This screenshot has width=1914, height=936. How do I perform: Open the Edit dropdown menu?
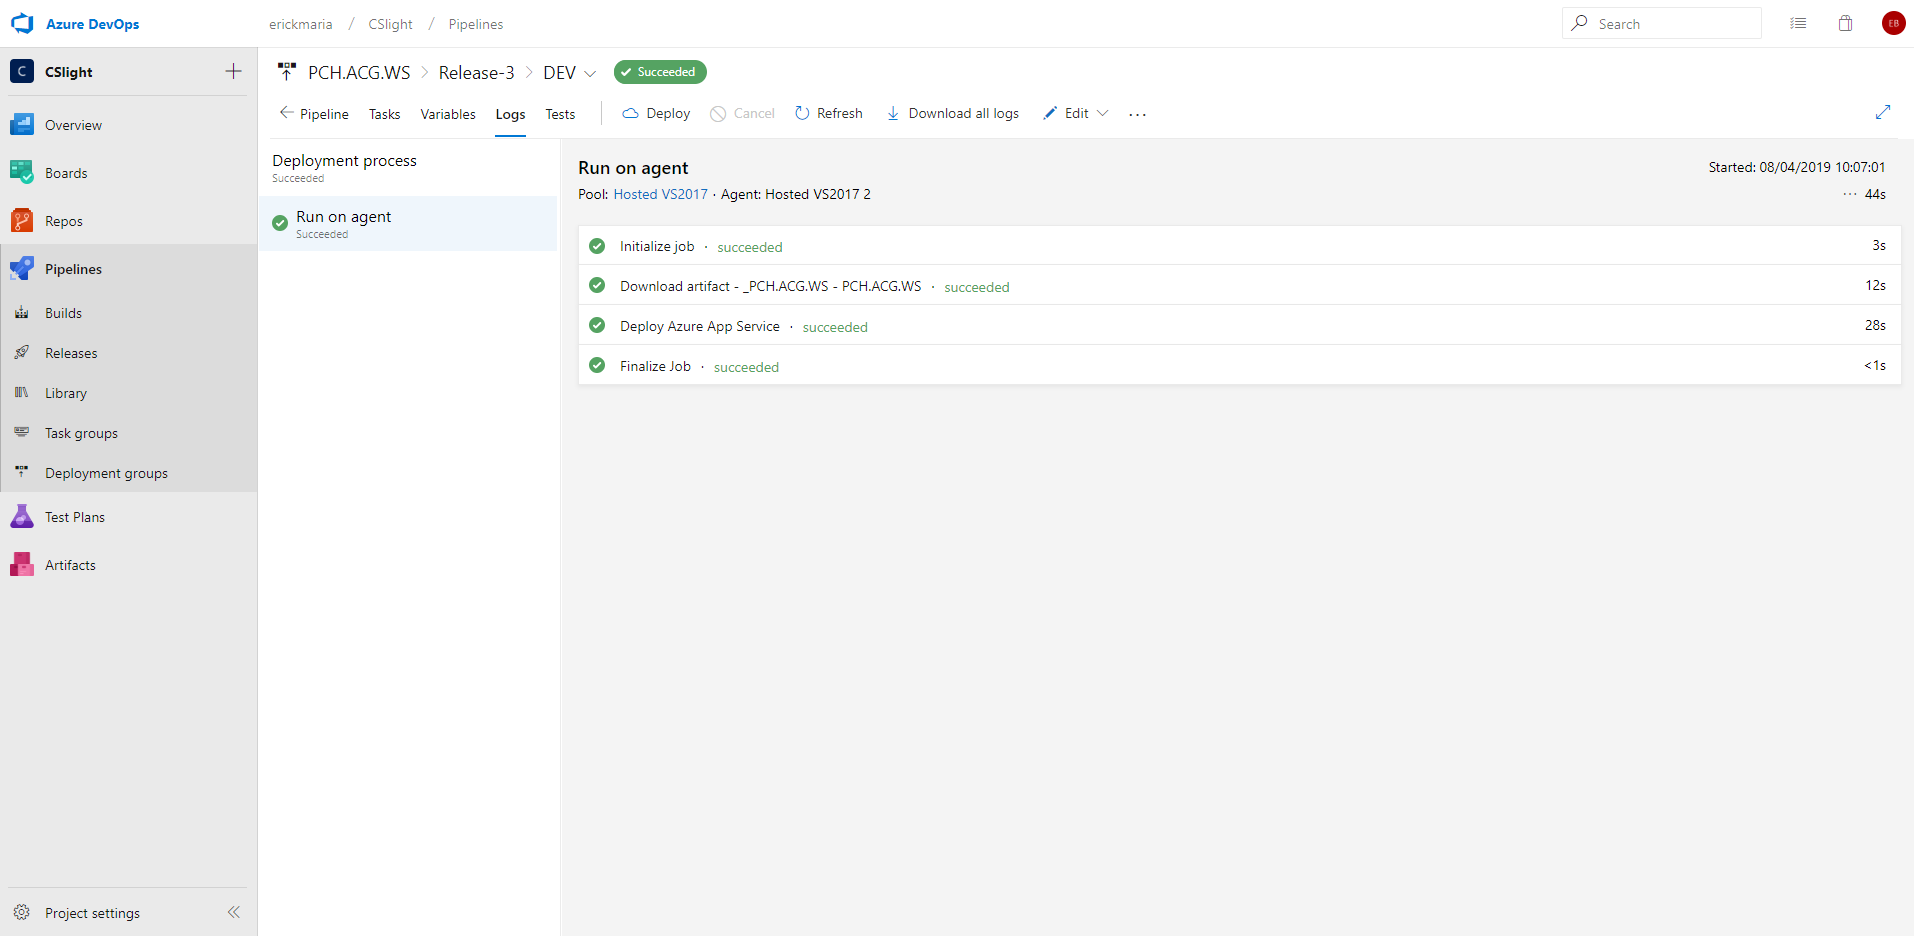coord(1075,113)
